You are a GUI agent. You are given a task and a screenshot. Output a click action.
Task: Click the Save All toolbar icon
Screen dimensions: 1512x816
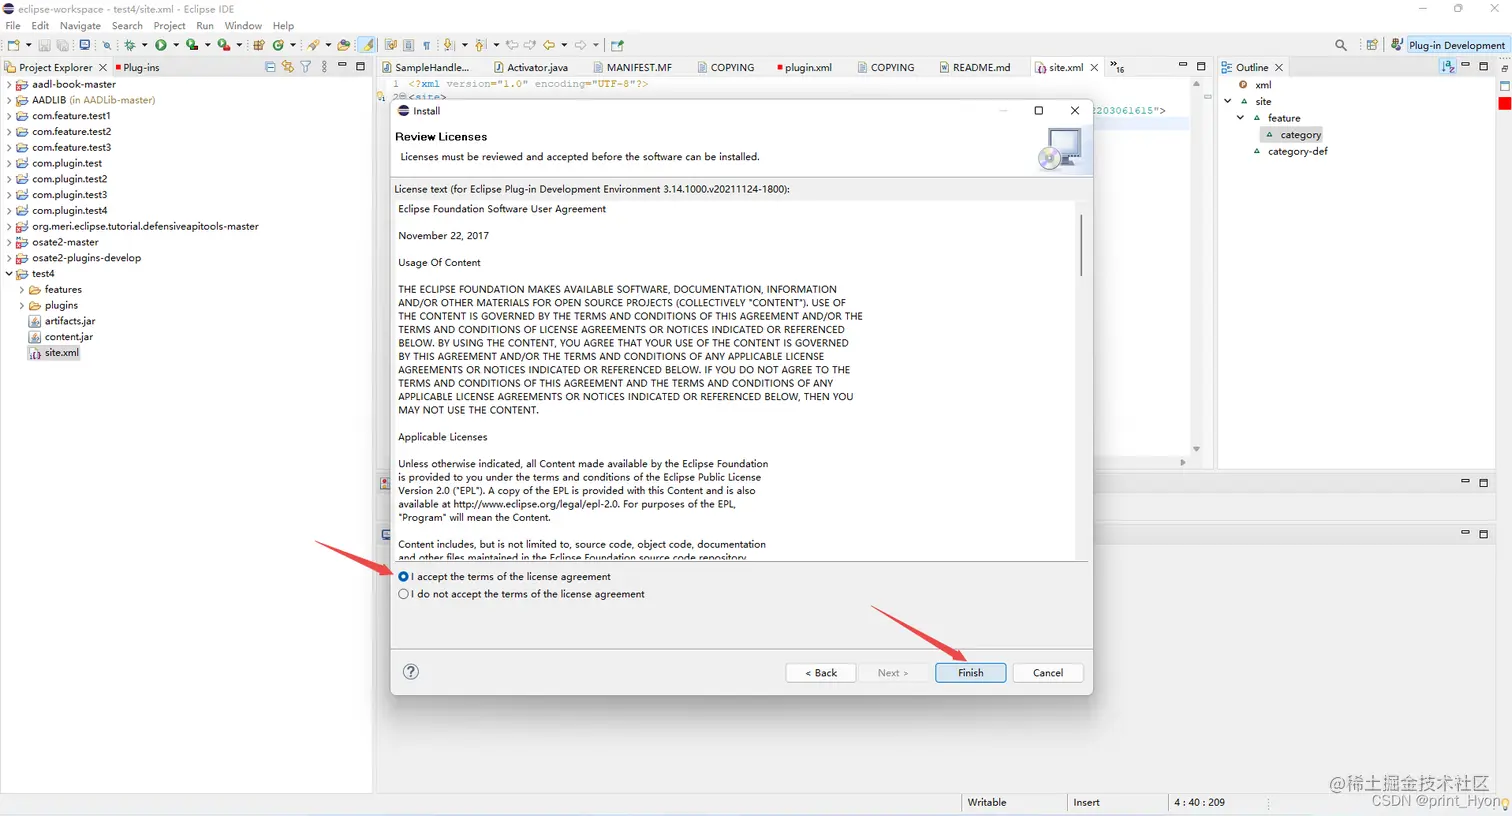tap(62, 45)
